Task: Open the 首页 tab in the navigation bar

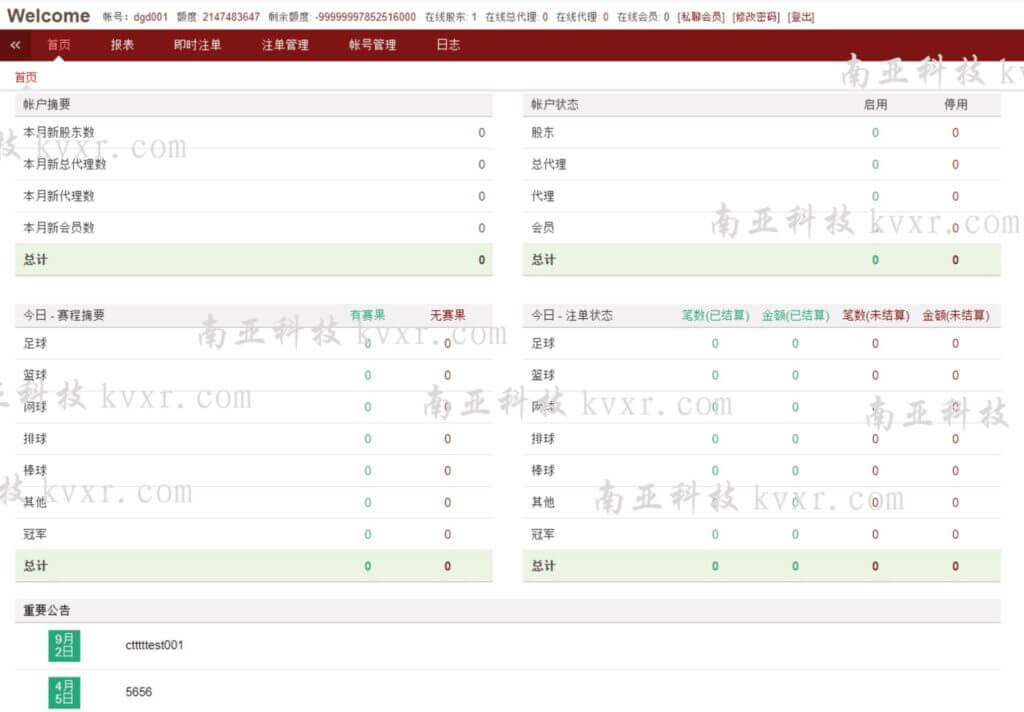Action: pos(59,45)
